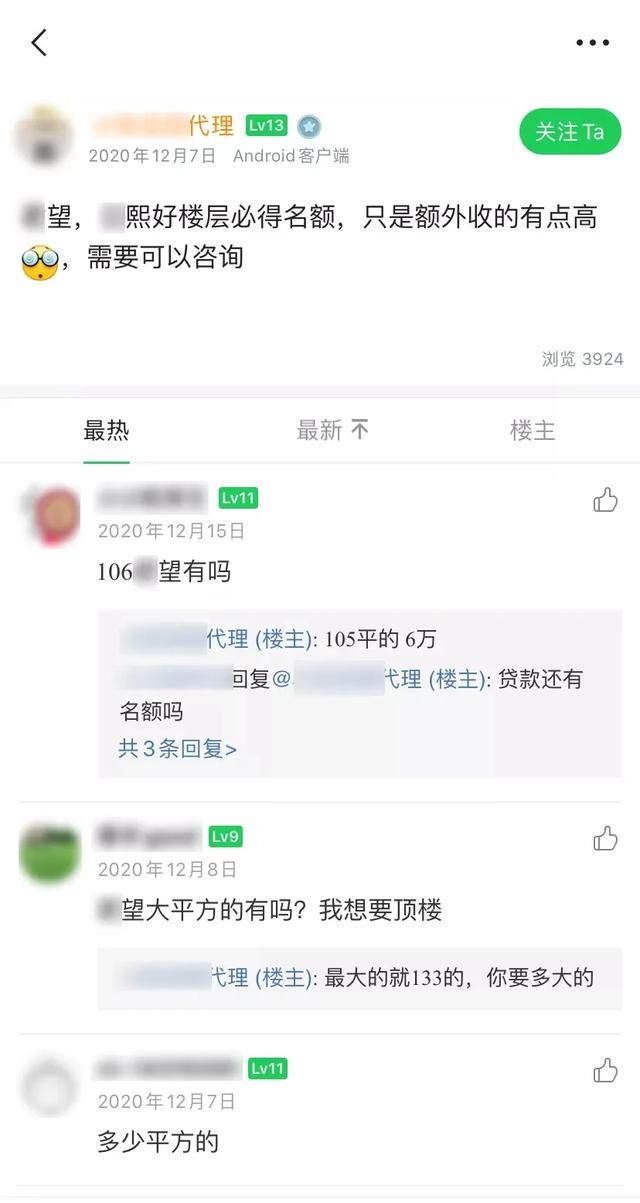Tap the back arrow at top
Viewport: 640px width, 1203px height.
point(39,43)
